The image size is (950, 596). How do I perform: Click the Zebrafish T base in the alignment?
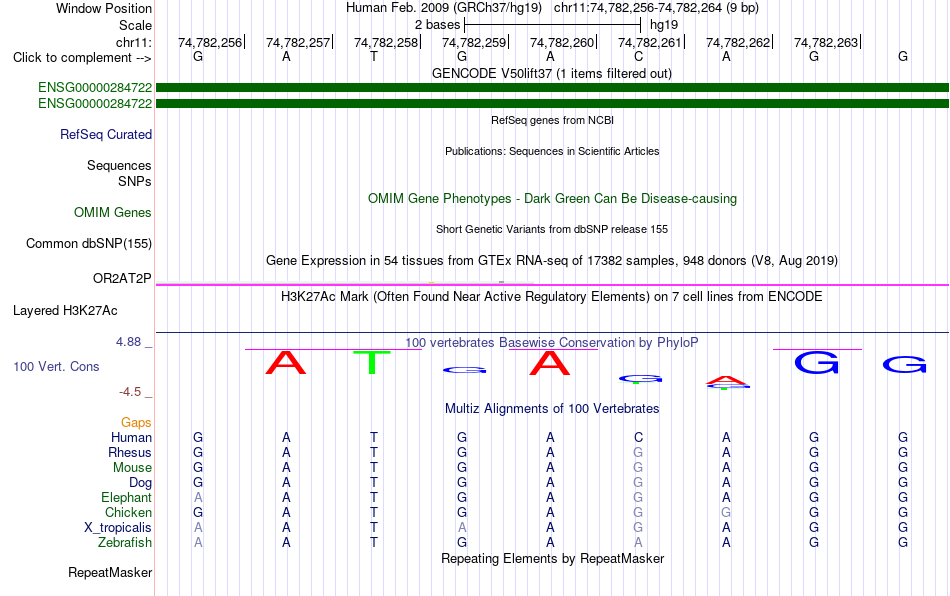coord(374,542)
